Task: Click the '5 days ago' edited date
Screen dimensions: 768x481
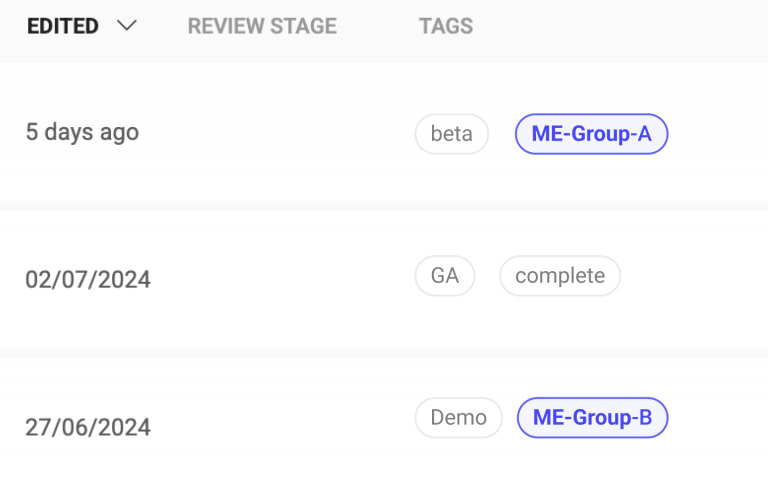Action: (x=82, y=132)
